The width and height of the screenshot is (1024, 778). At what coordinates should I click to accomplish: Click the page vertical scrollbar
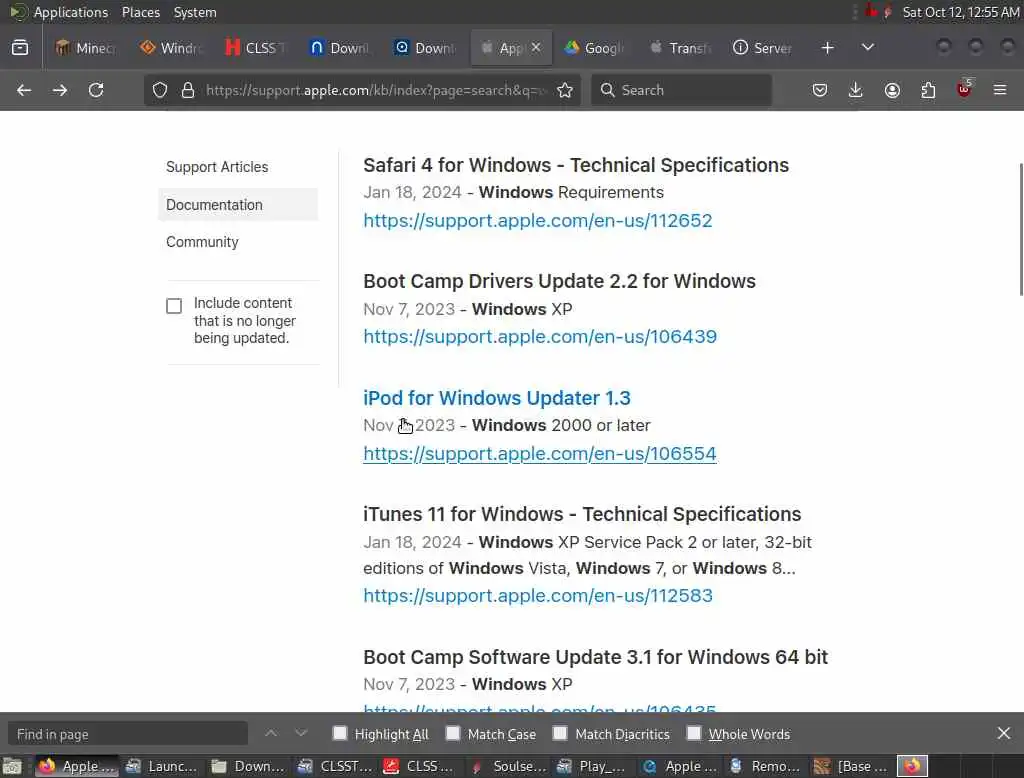pos(1020,229)
